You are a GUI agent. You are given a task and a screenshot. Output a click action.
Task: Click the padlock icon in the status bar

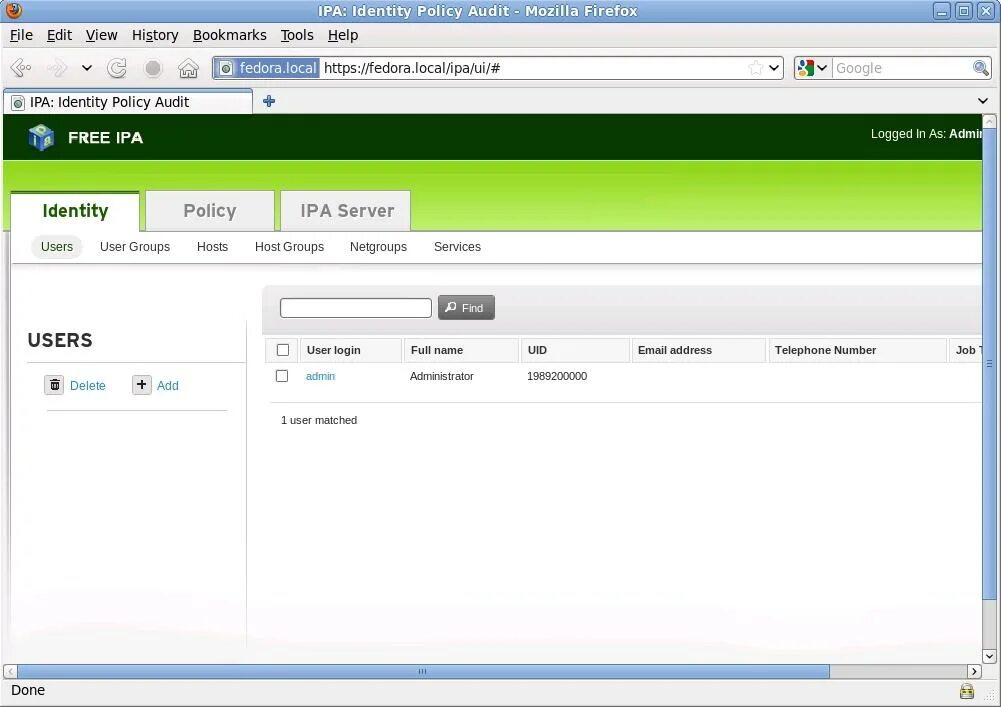[967, 690]
